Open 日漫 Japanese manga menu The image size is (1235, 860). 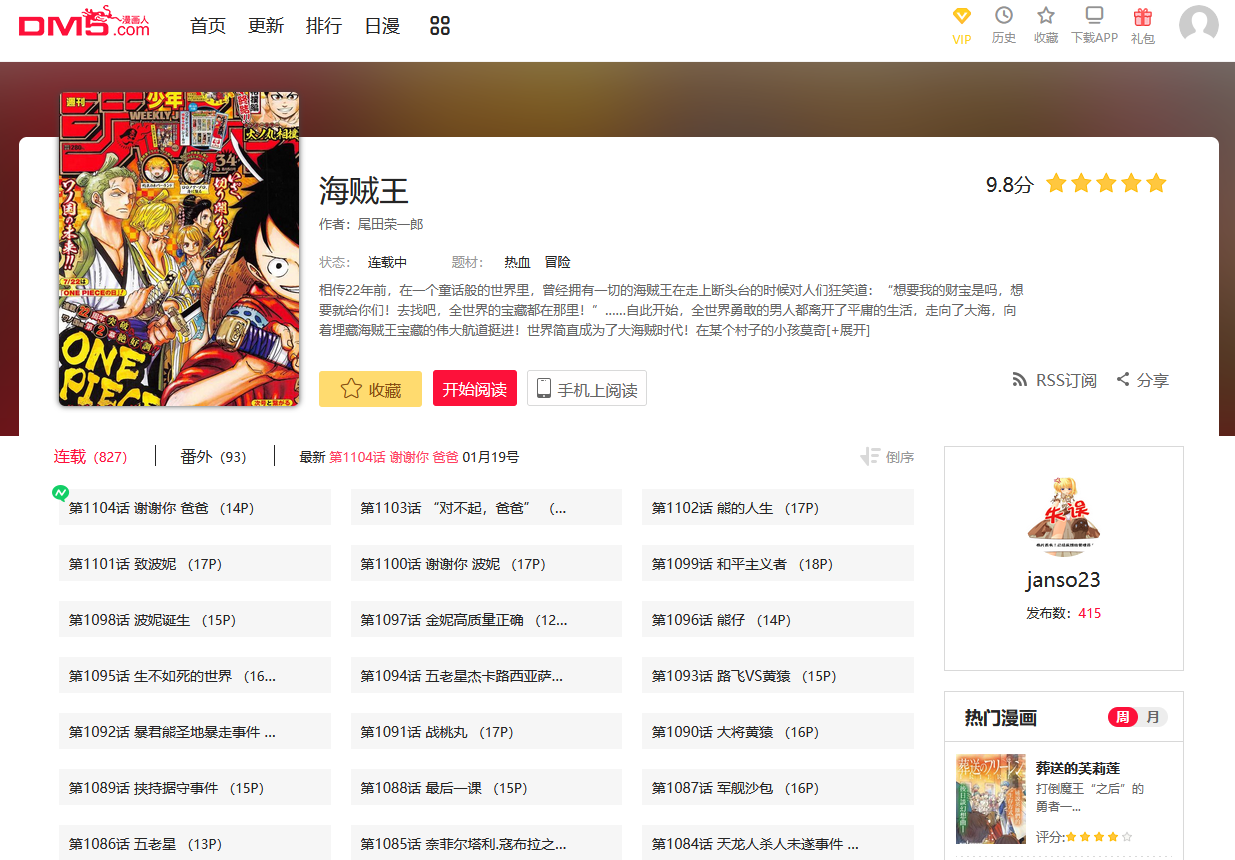coord(382,26)
